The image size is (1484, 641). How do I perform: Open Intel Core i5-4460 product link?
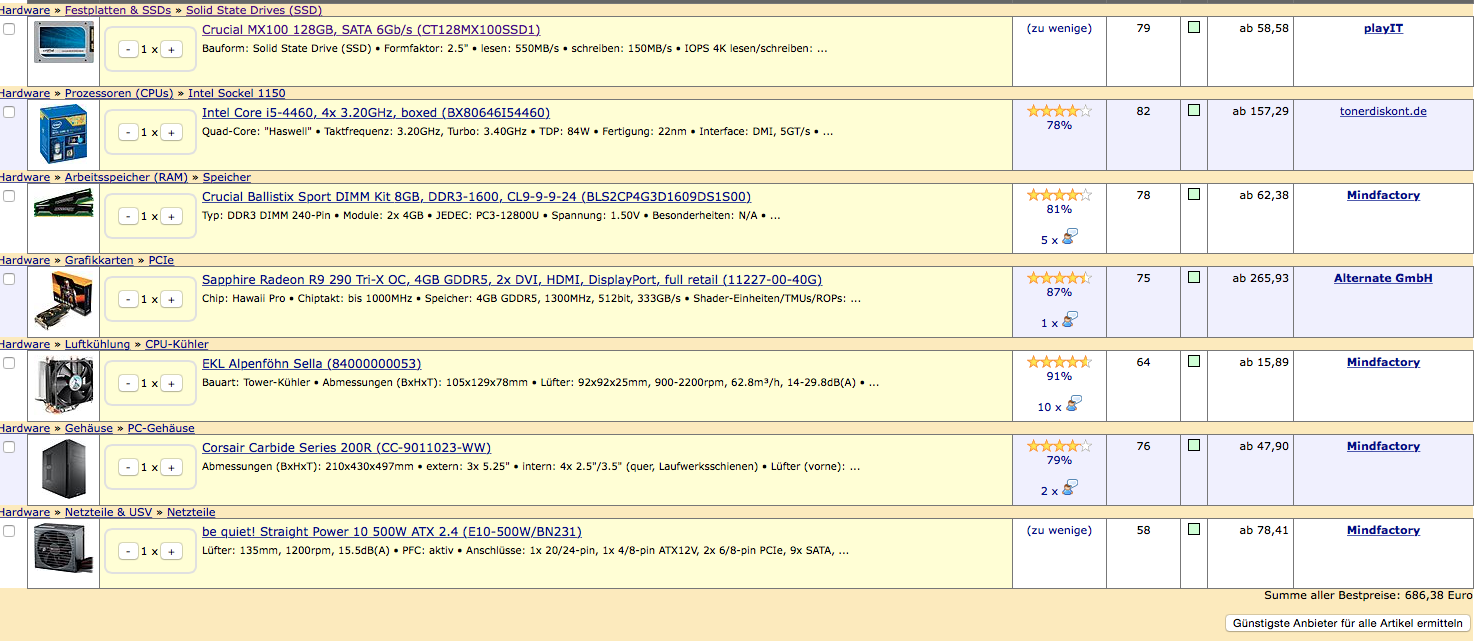[376, 112]
